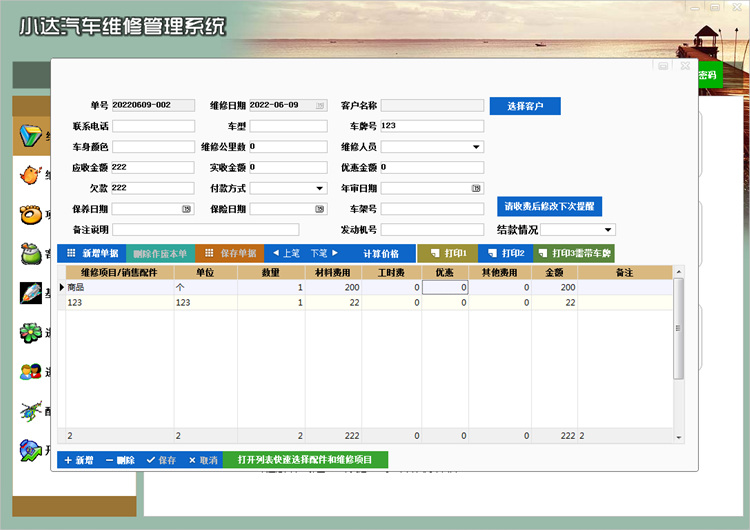Click 维修项目/销售配件 column header
The image size is (750, 530).
120,273
